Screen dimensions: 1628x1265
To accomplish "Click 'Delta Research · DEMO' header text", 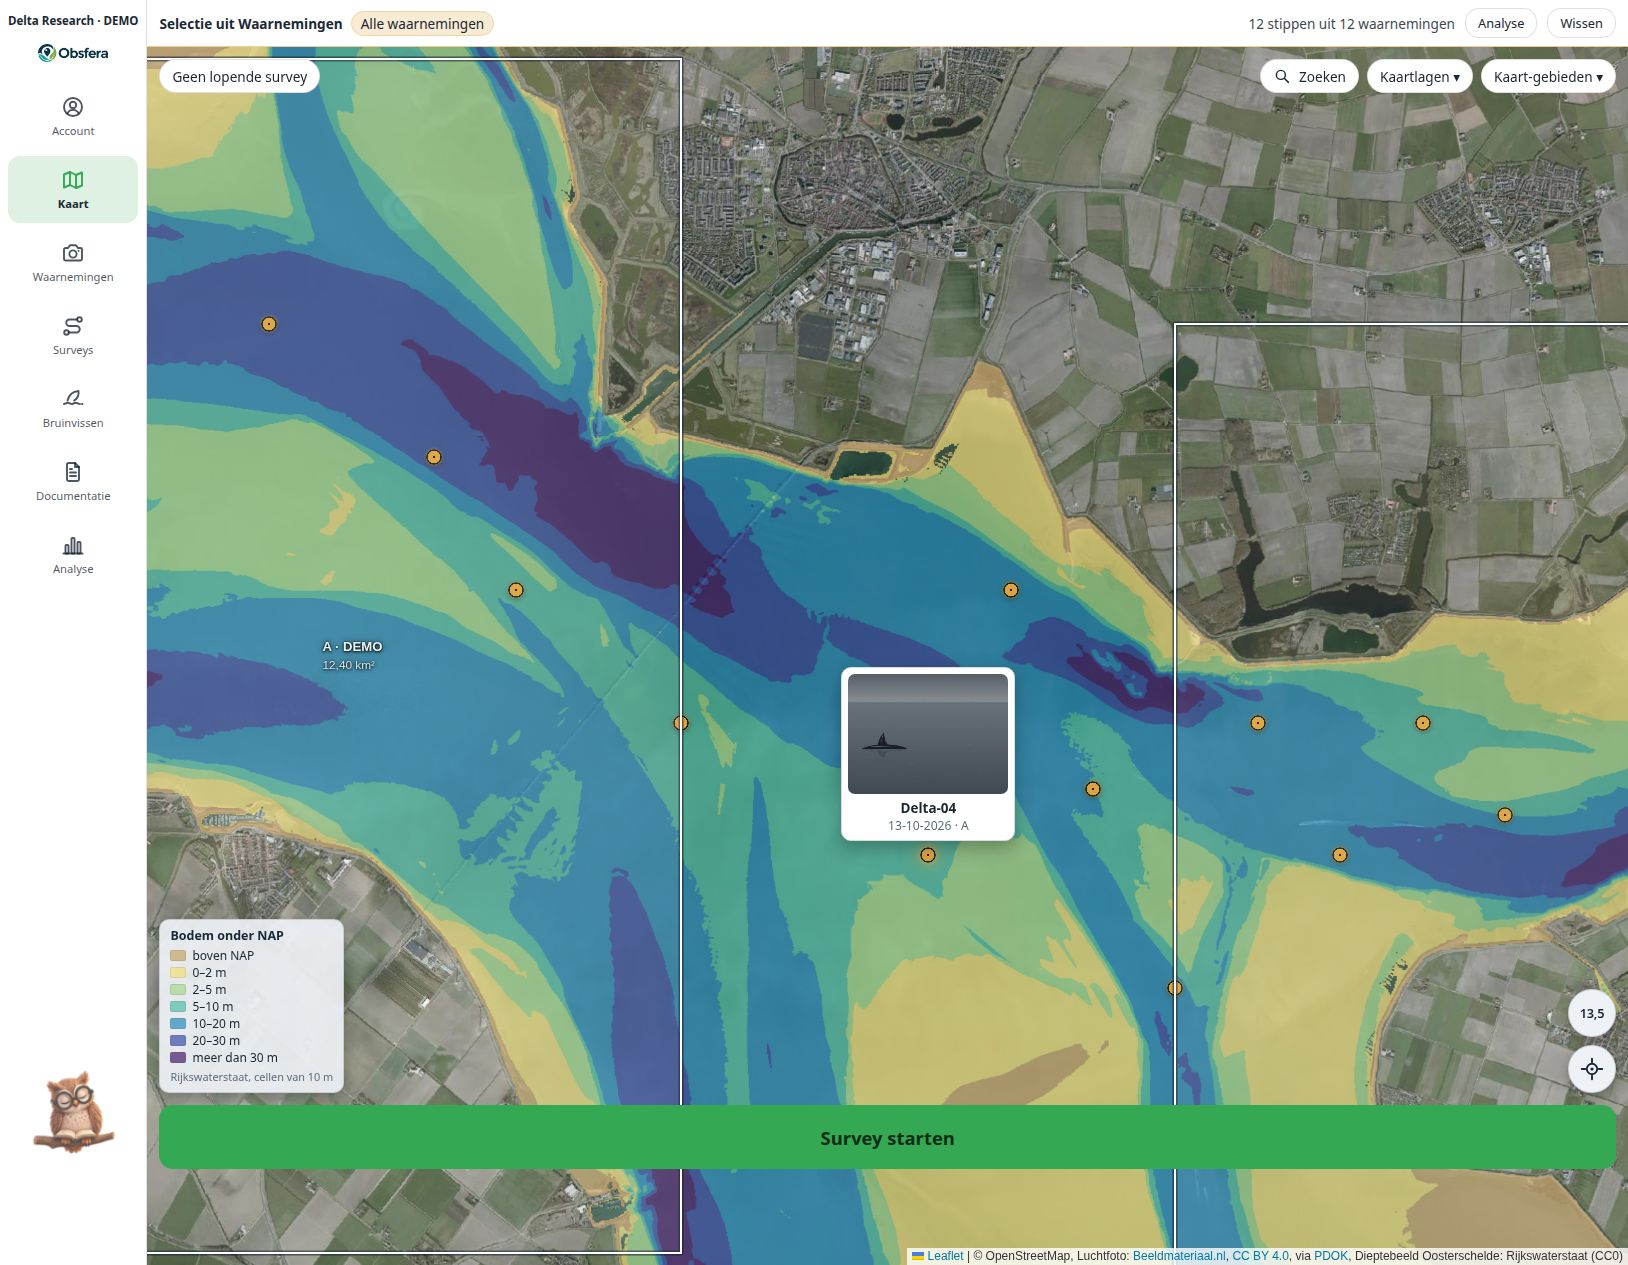I will pyautogui.click(x=73, y=20).
